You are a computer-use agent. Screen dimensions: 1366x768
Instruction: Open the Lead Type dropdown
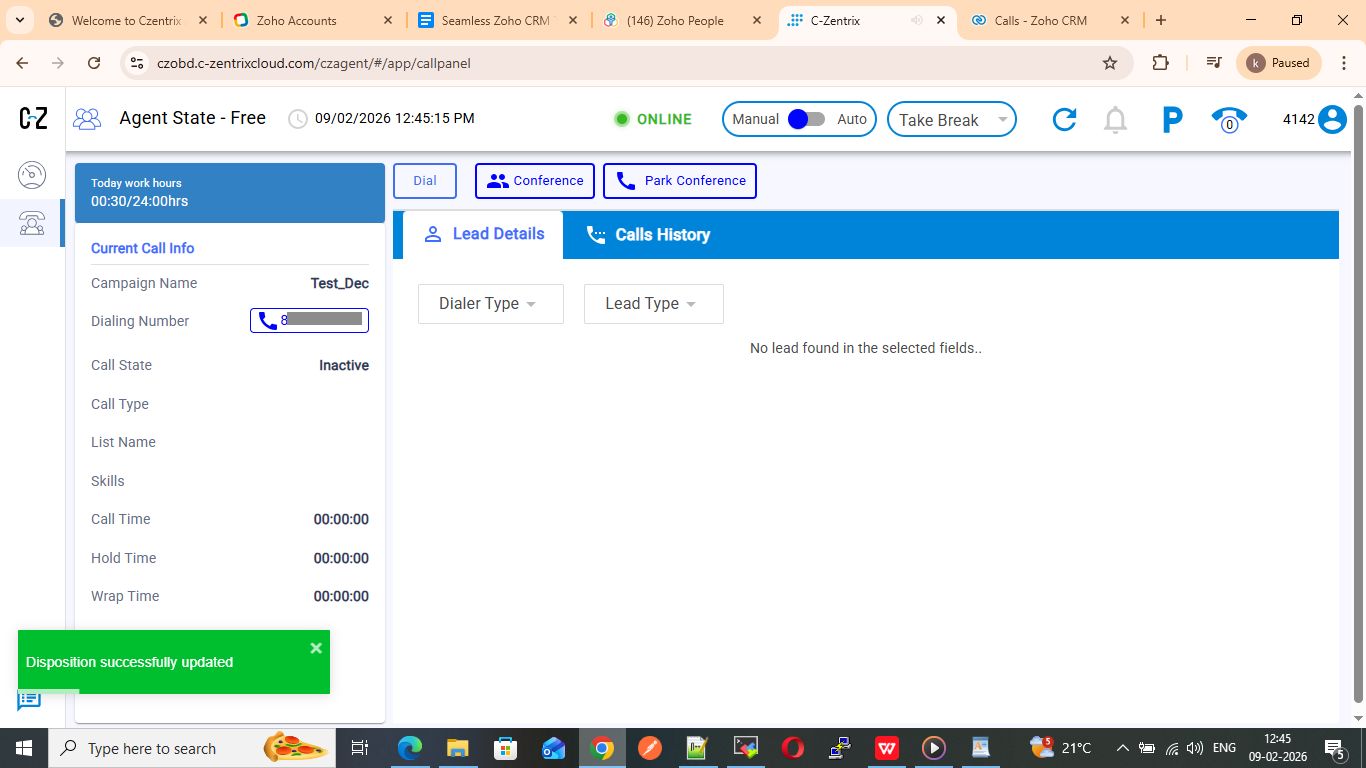[653, 304]
